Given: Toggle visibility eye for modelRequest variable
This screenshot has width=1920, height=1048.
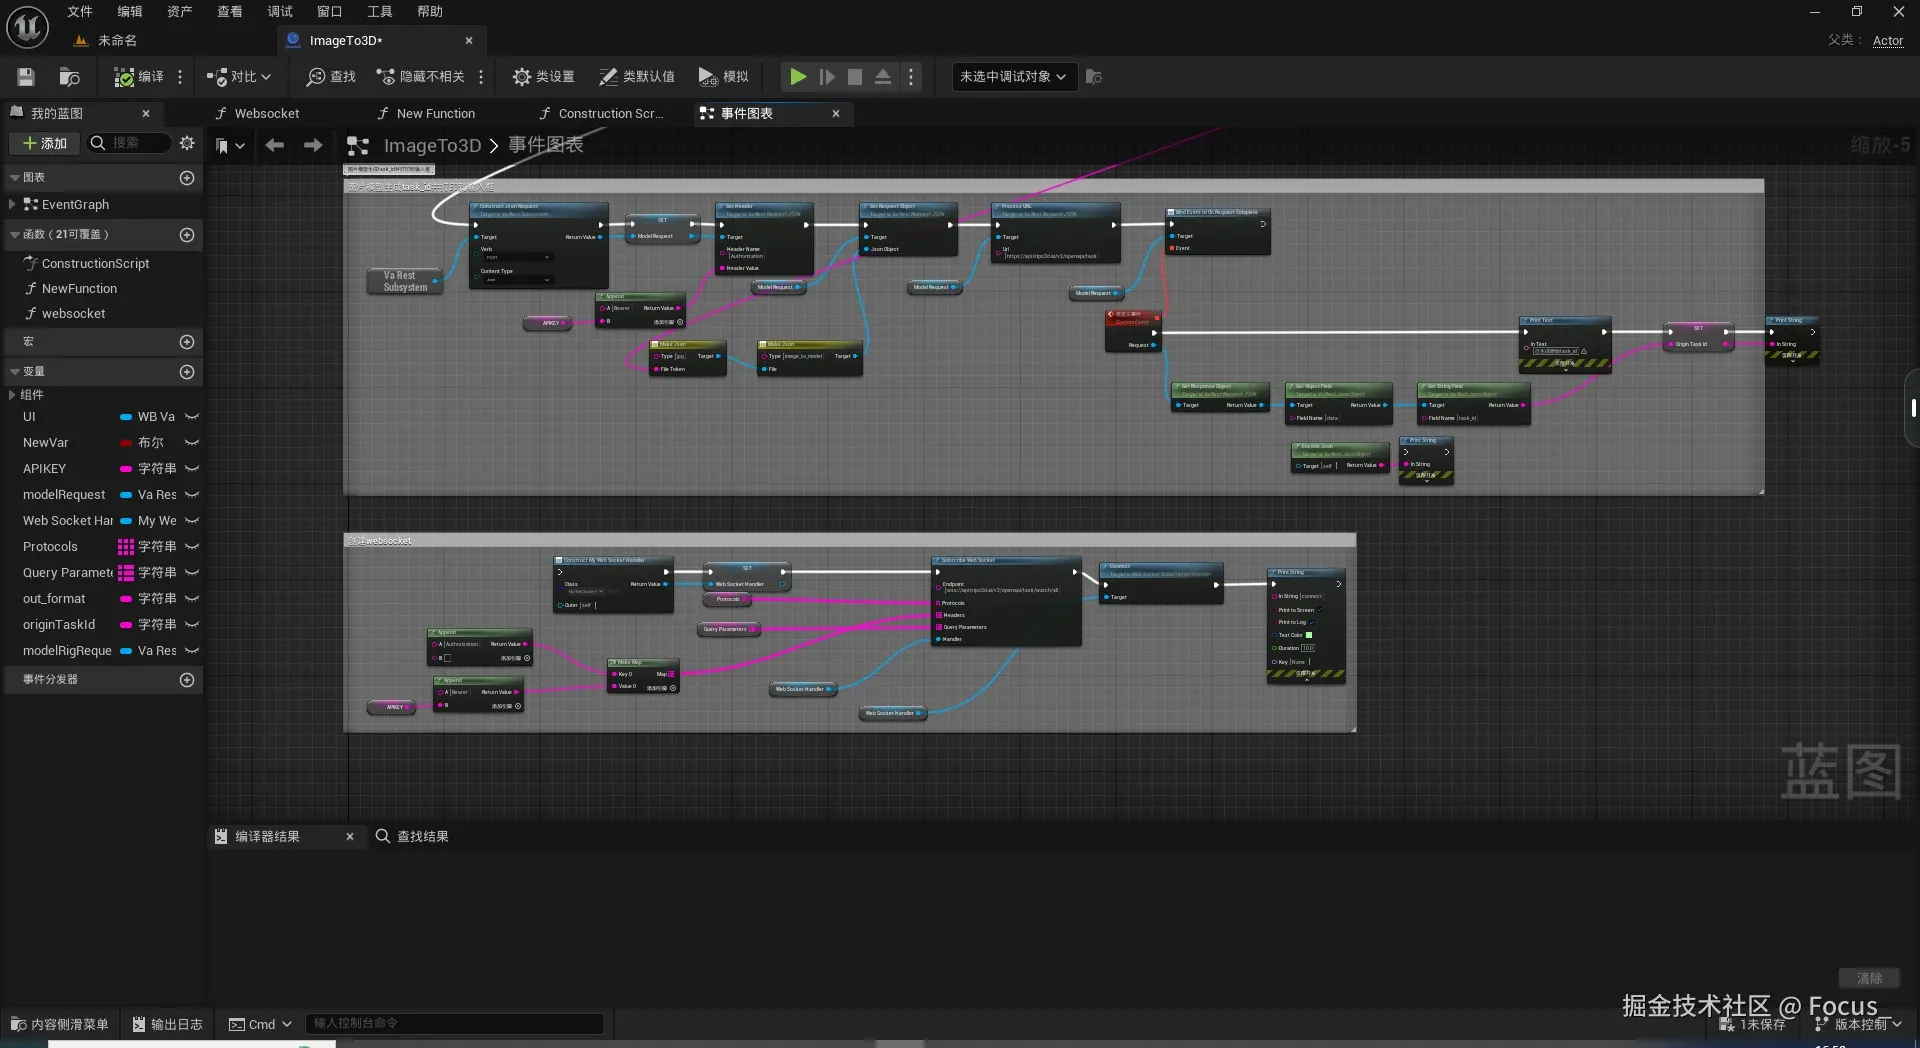Looking at the screenshot, I should pyautogui.click(x=192, y=495).
